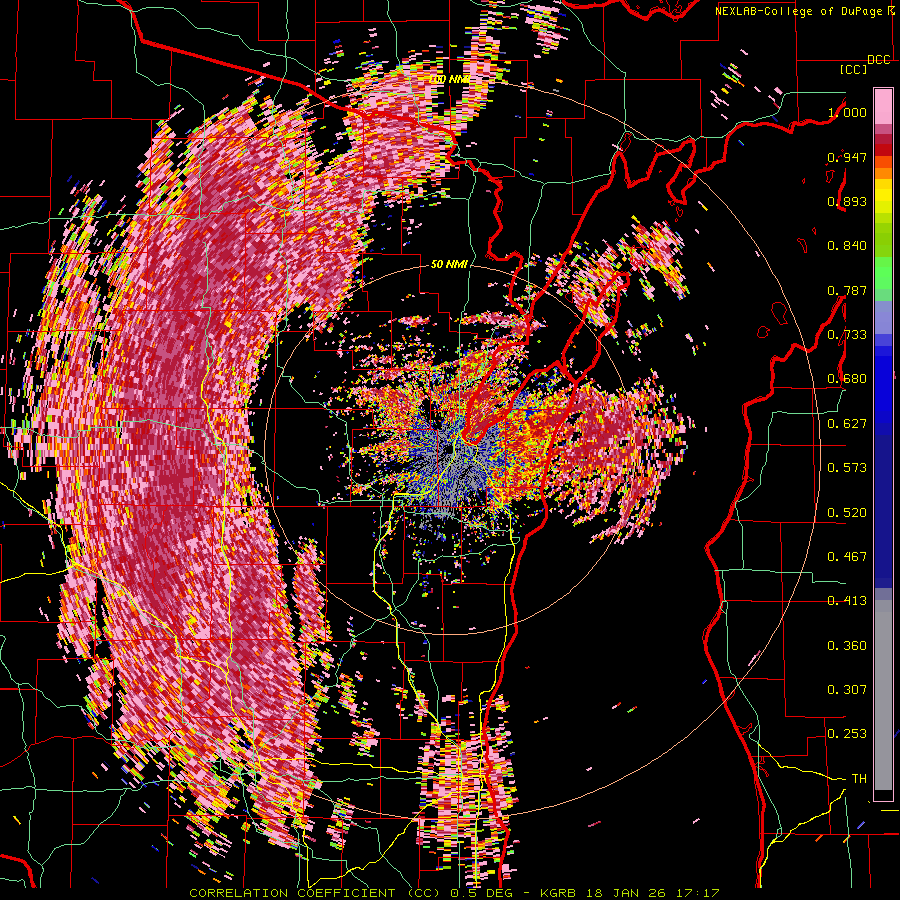Click the 0.253 scale label

click(847, 734)
